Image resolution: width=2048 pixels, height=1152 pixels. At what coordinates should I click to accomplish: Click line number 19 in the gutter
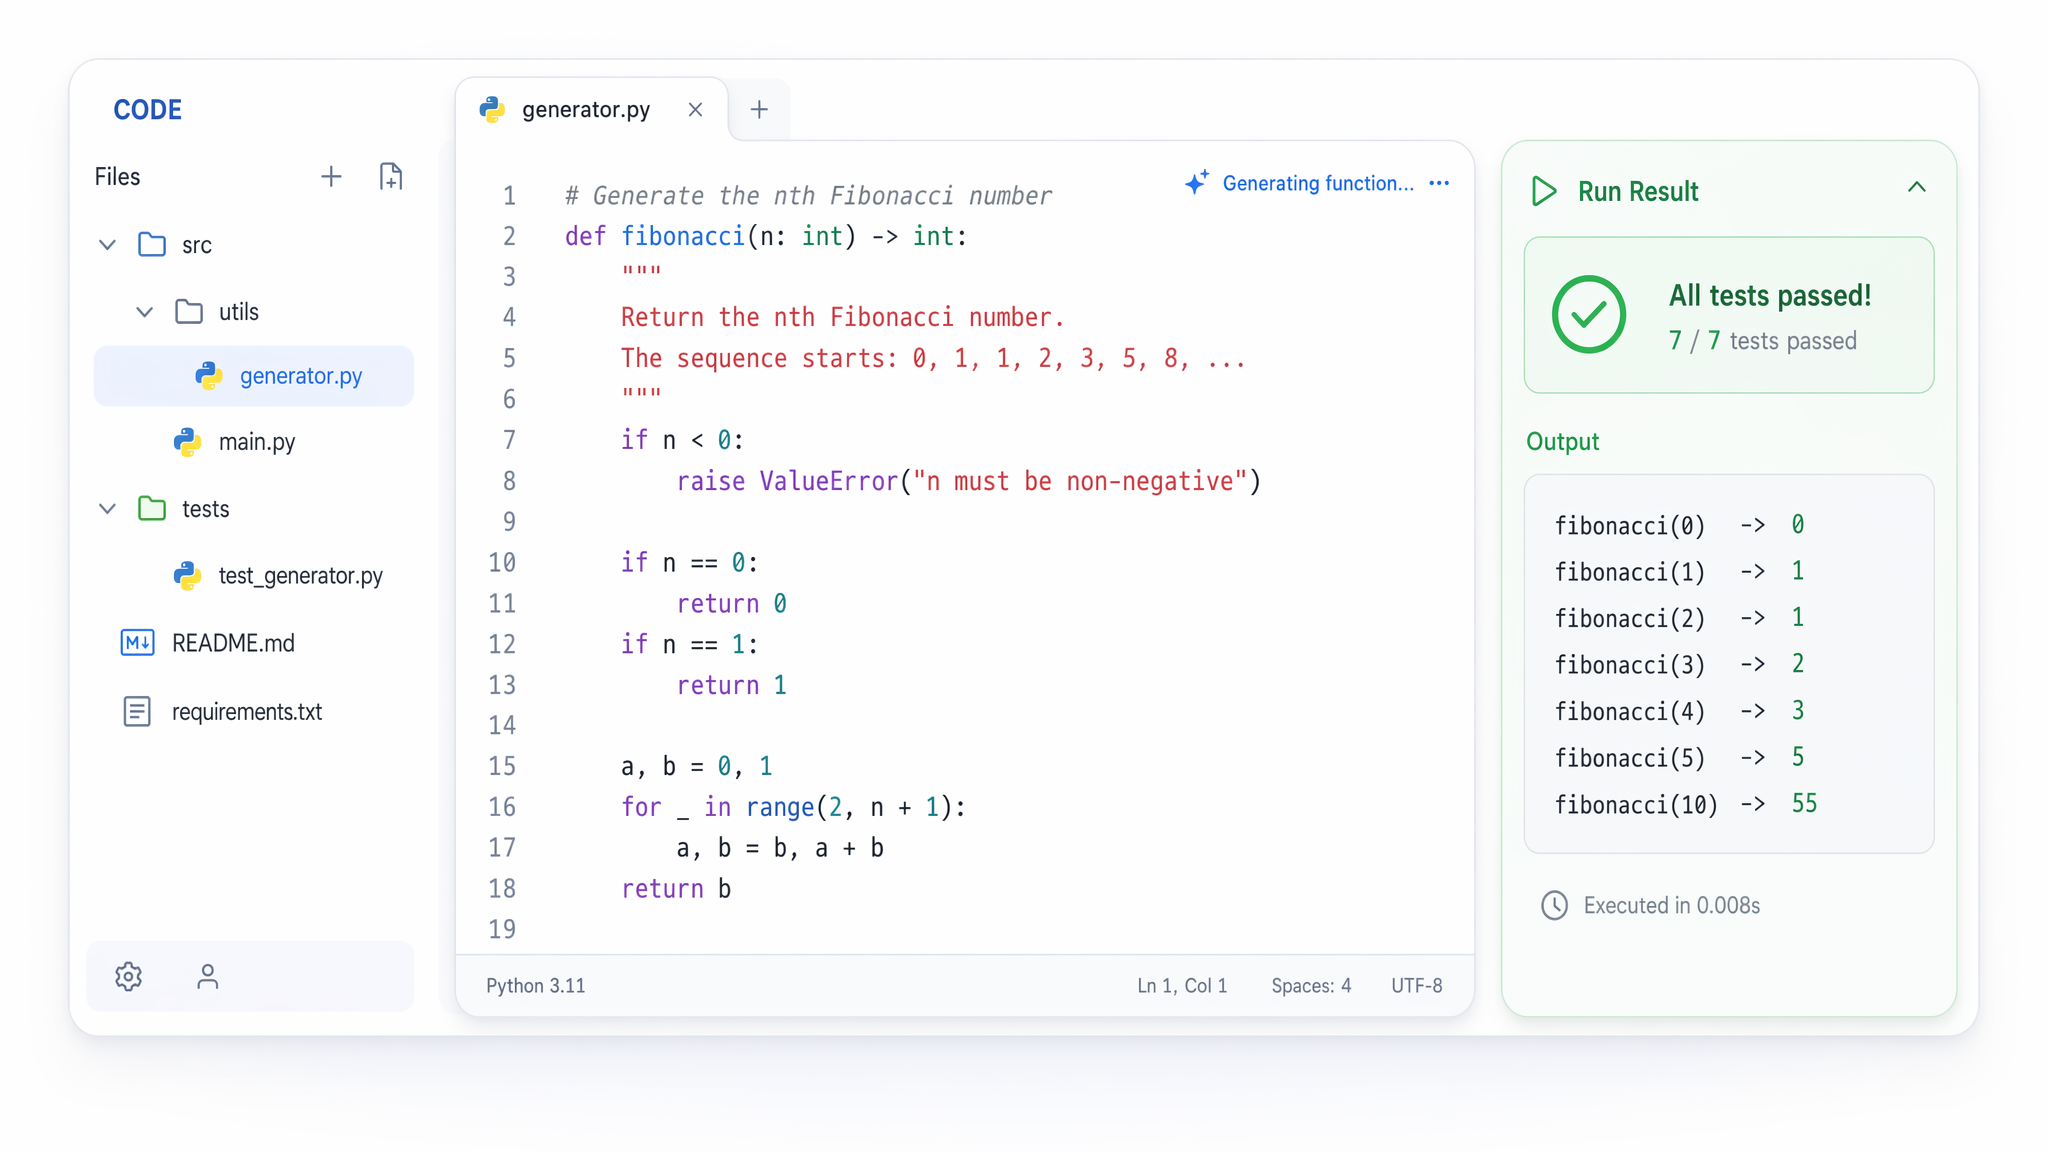pos(502,930)
